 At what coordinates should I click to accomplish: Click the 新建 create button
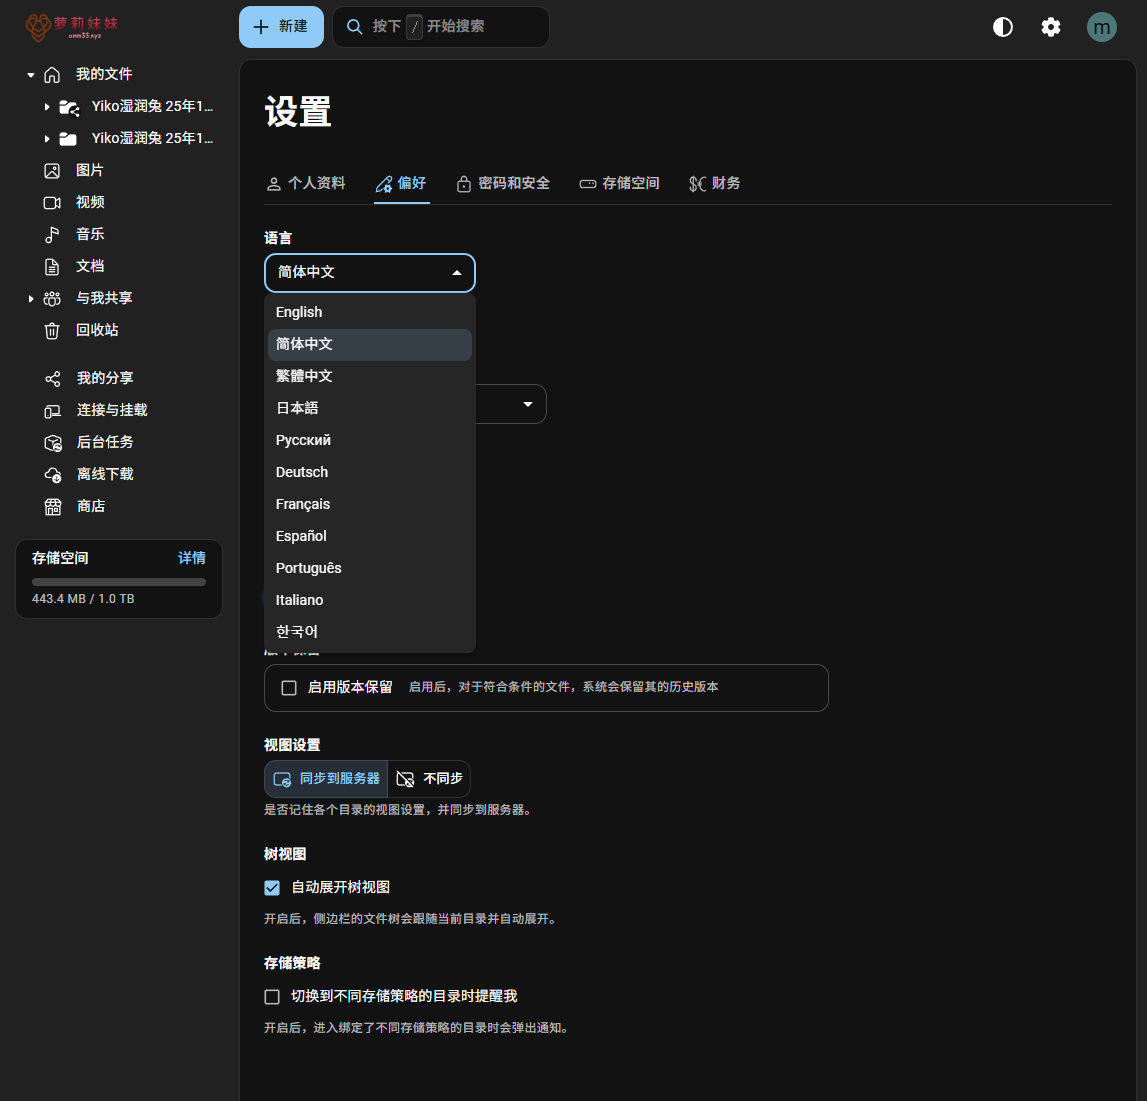point(281,27)
